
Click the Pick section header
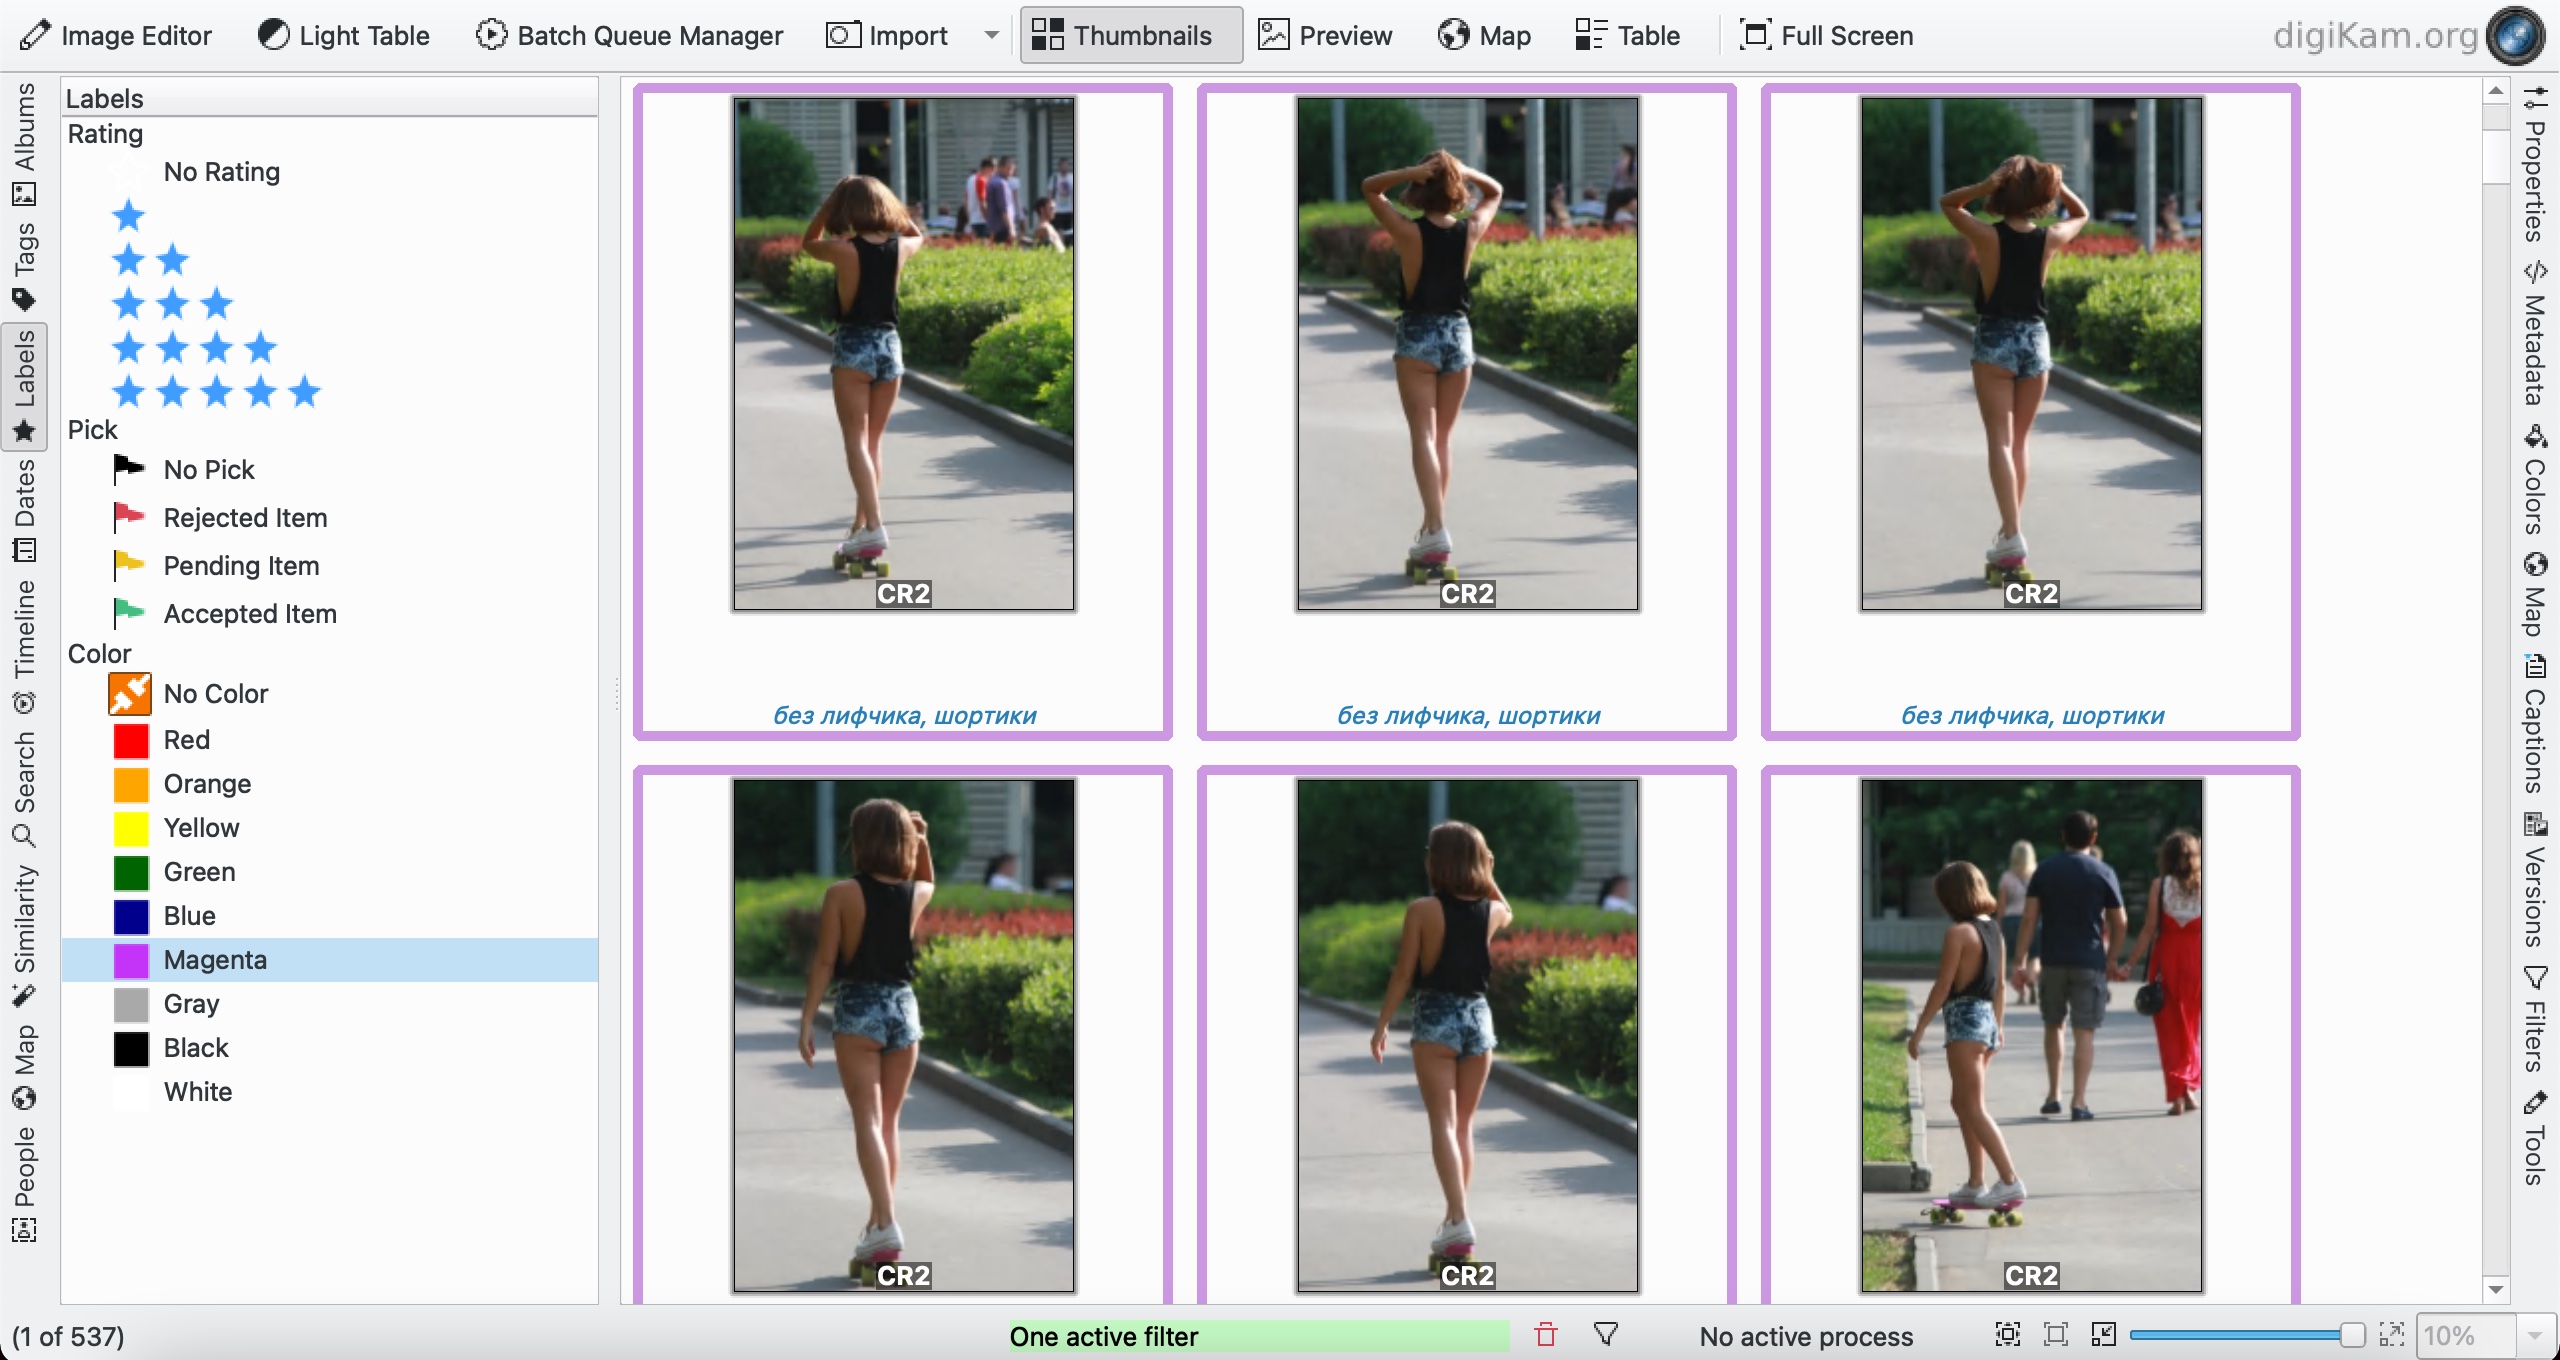click(x=92, y=430)
